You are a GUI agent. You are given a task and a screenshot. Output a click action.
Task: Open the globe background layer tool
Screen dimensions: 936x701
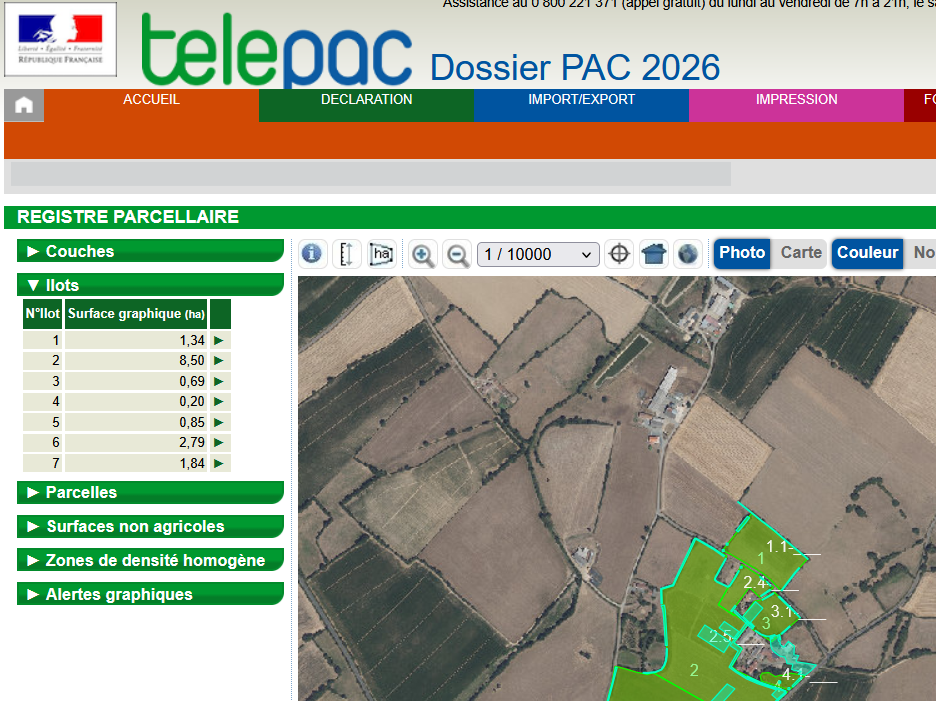coord(688,253)
